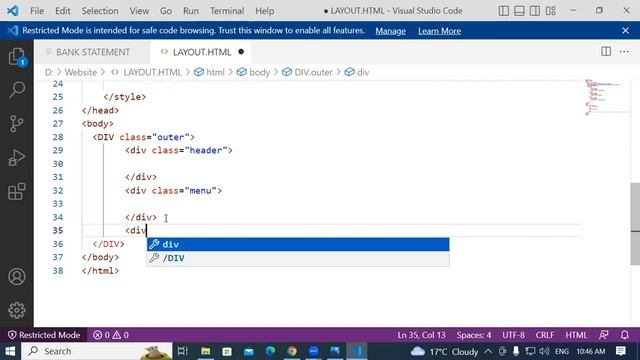Split the editor right
640x360 pixels.
pyautogui.click(x=606, y=51)
